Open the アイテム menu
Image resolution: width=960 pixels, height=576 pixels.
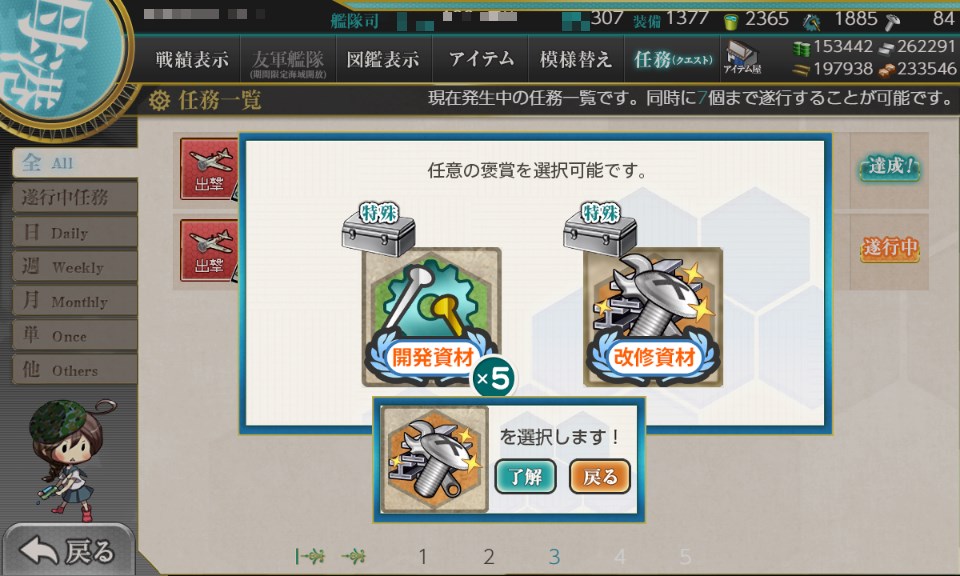481,59
